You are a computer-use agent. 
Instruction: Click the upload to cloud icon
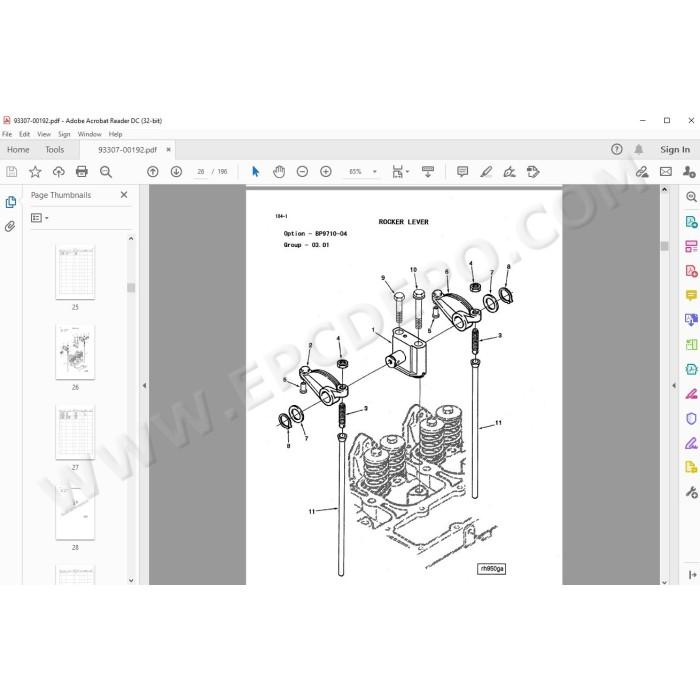click(x=58, y=171)
